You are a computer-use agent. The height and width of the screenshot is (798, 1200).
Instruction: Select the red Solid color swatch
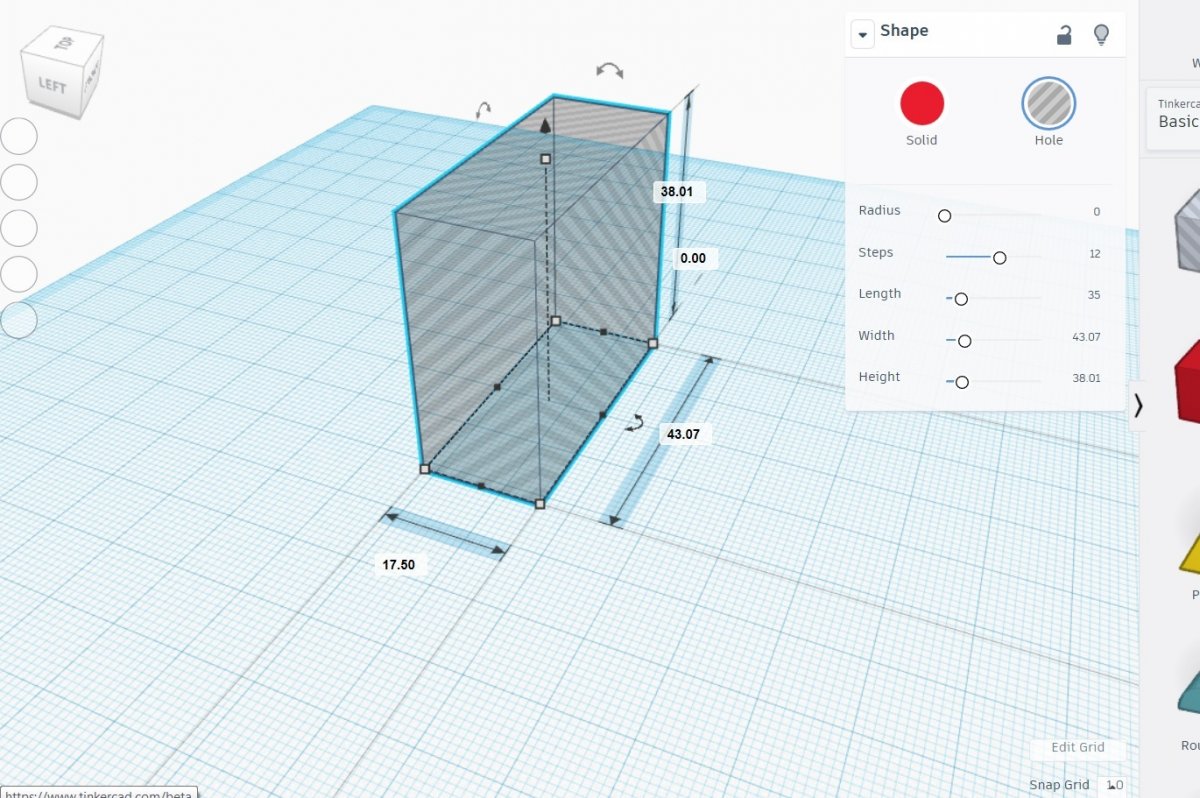click(x=922, y=103)
